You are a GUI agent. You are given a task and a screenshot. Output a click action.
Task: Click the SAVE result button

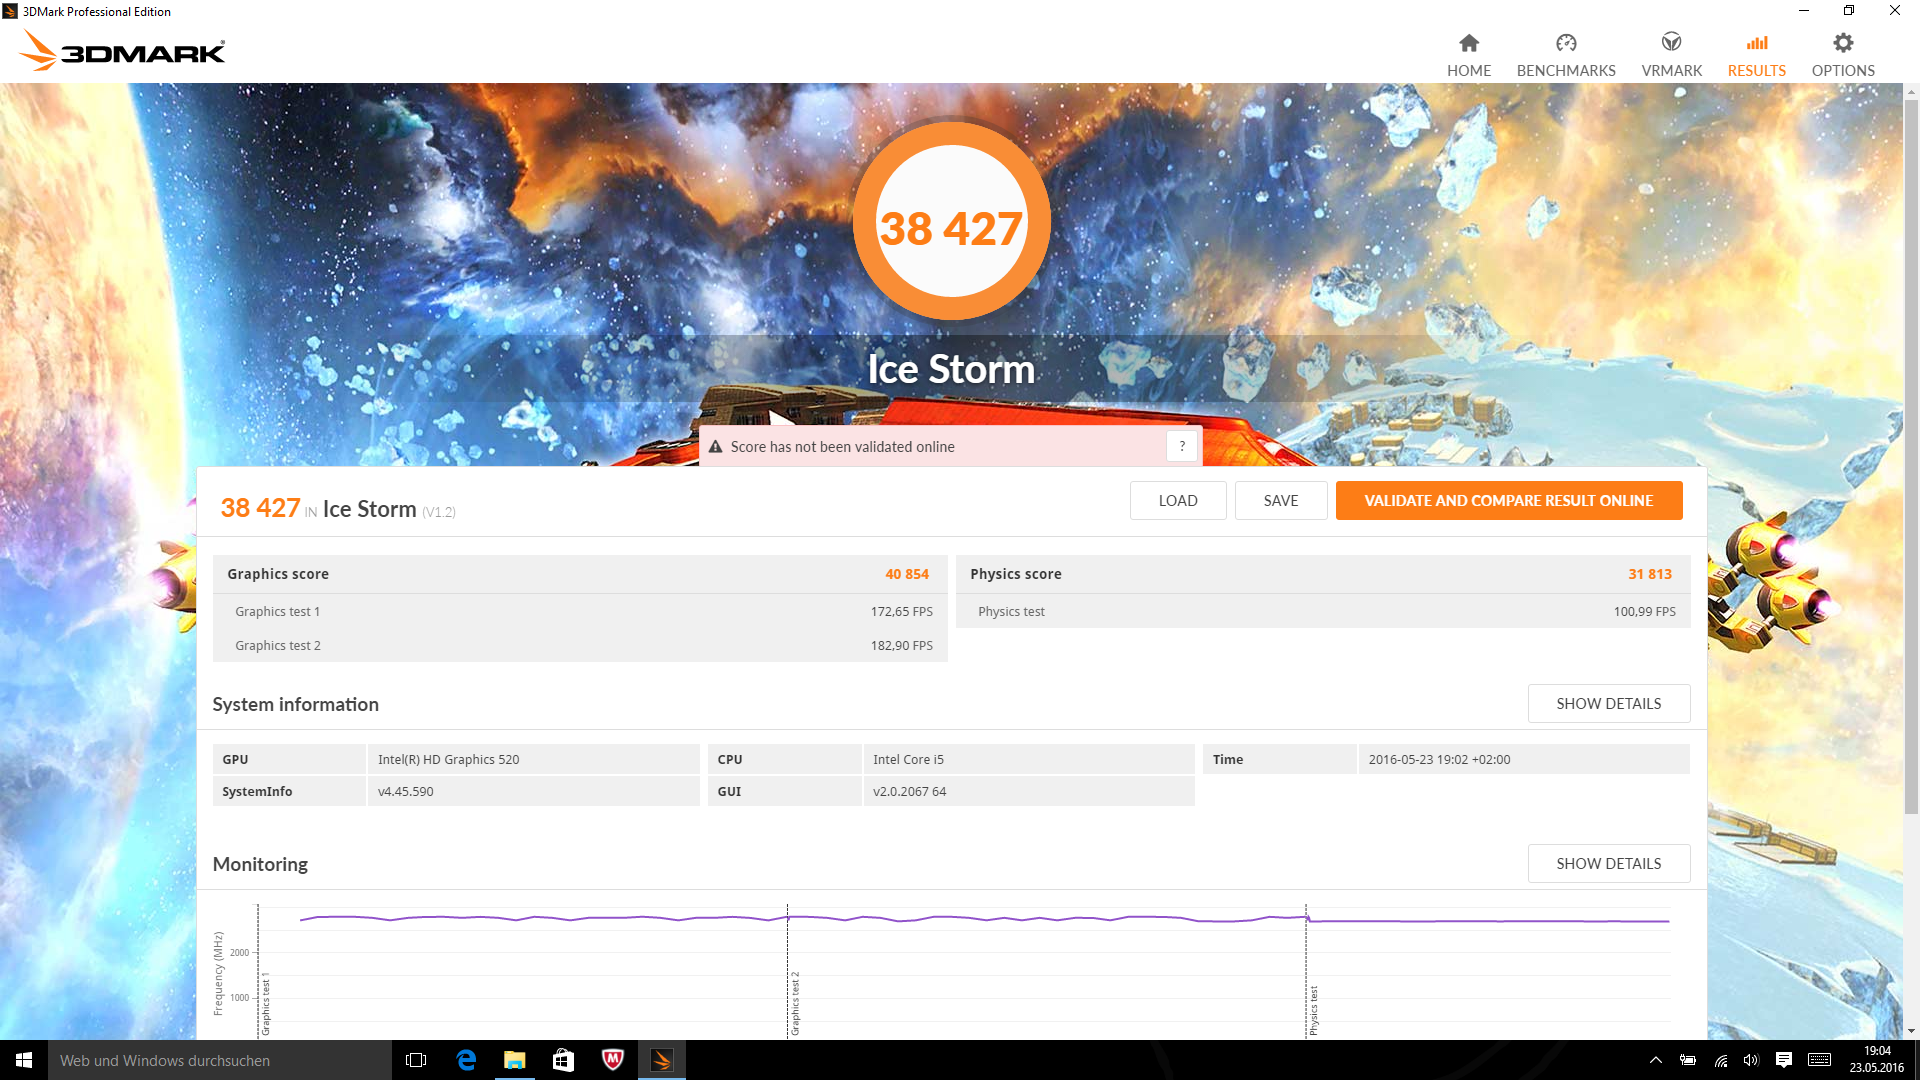(1280, 501)
